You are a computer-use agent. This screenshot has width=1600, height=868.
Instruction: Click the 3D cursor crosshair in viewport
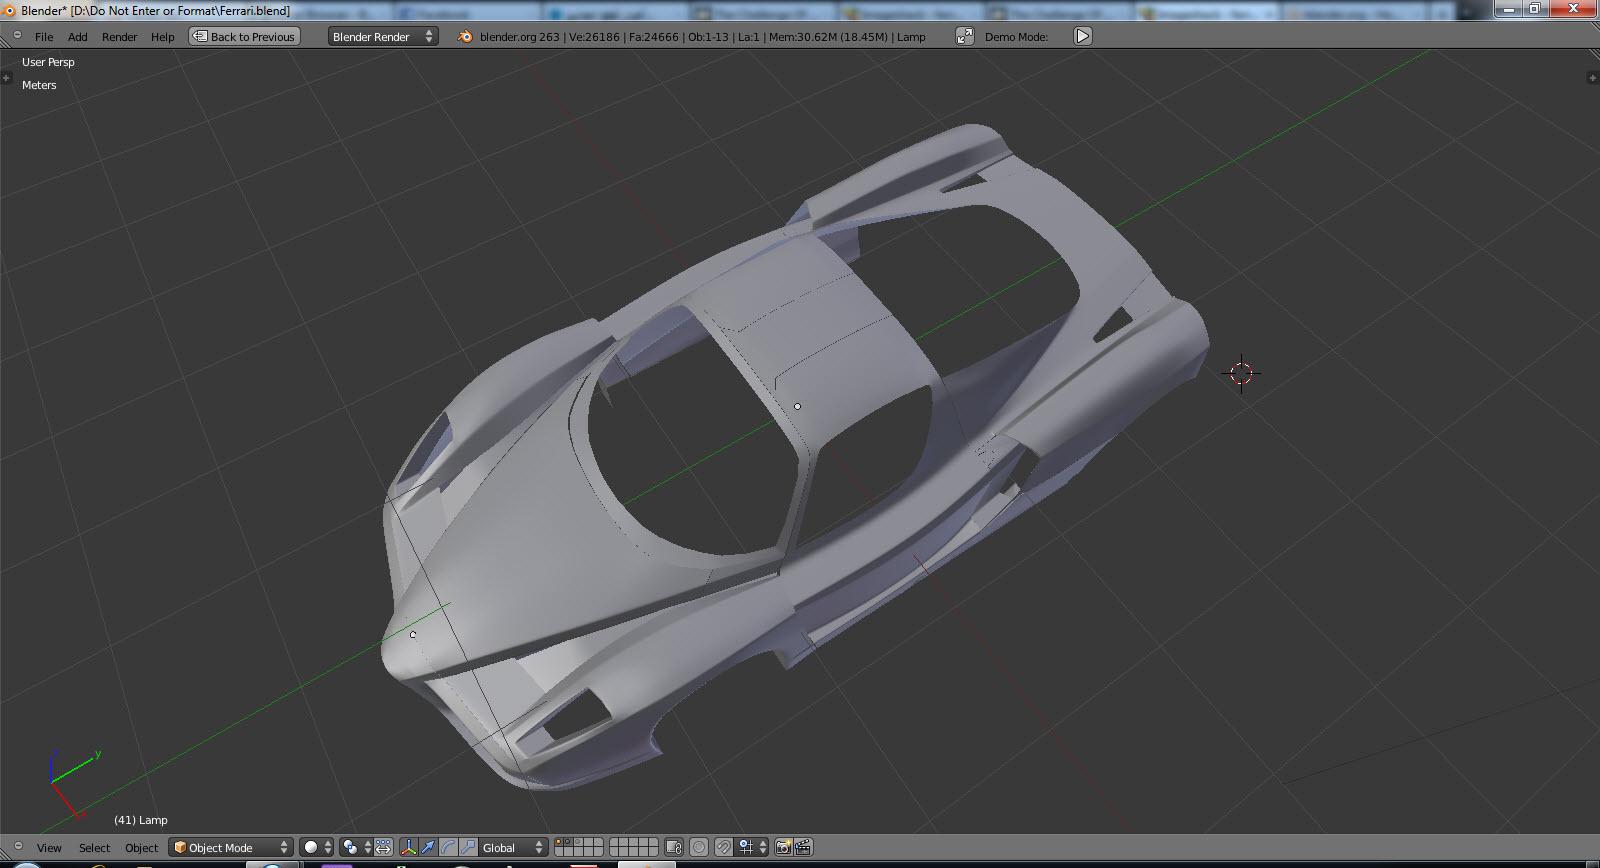tap(1241, 373)
